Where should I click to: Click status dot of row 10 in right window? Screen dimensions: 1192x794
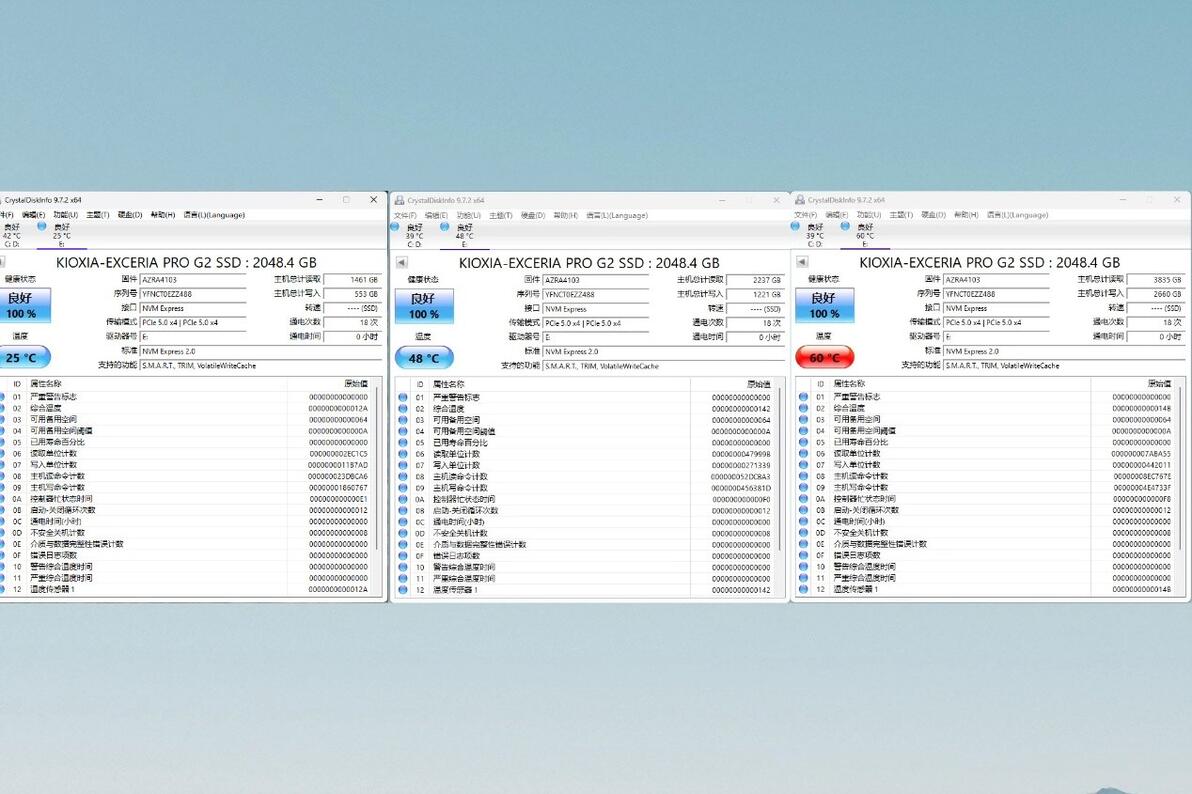tap(804, 567)
